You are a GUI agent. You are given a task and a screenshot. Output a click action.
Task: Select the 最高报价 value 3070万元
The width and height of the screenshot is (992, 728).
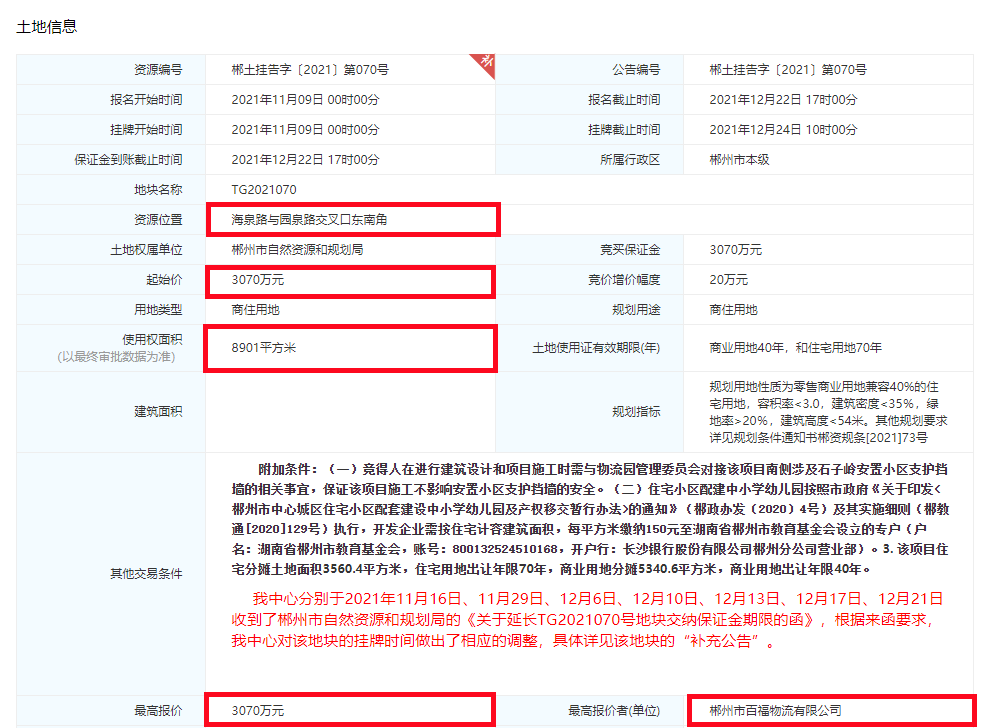pos(257,711)
